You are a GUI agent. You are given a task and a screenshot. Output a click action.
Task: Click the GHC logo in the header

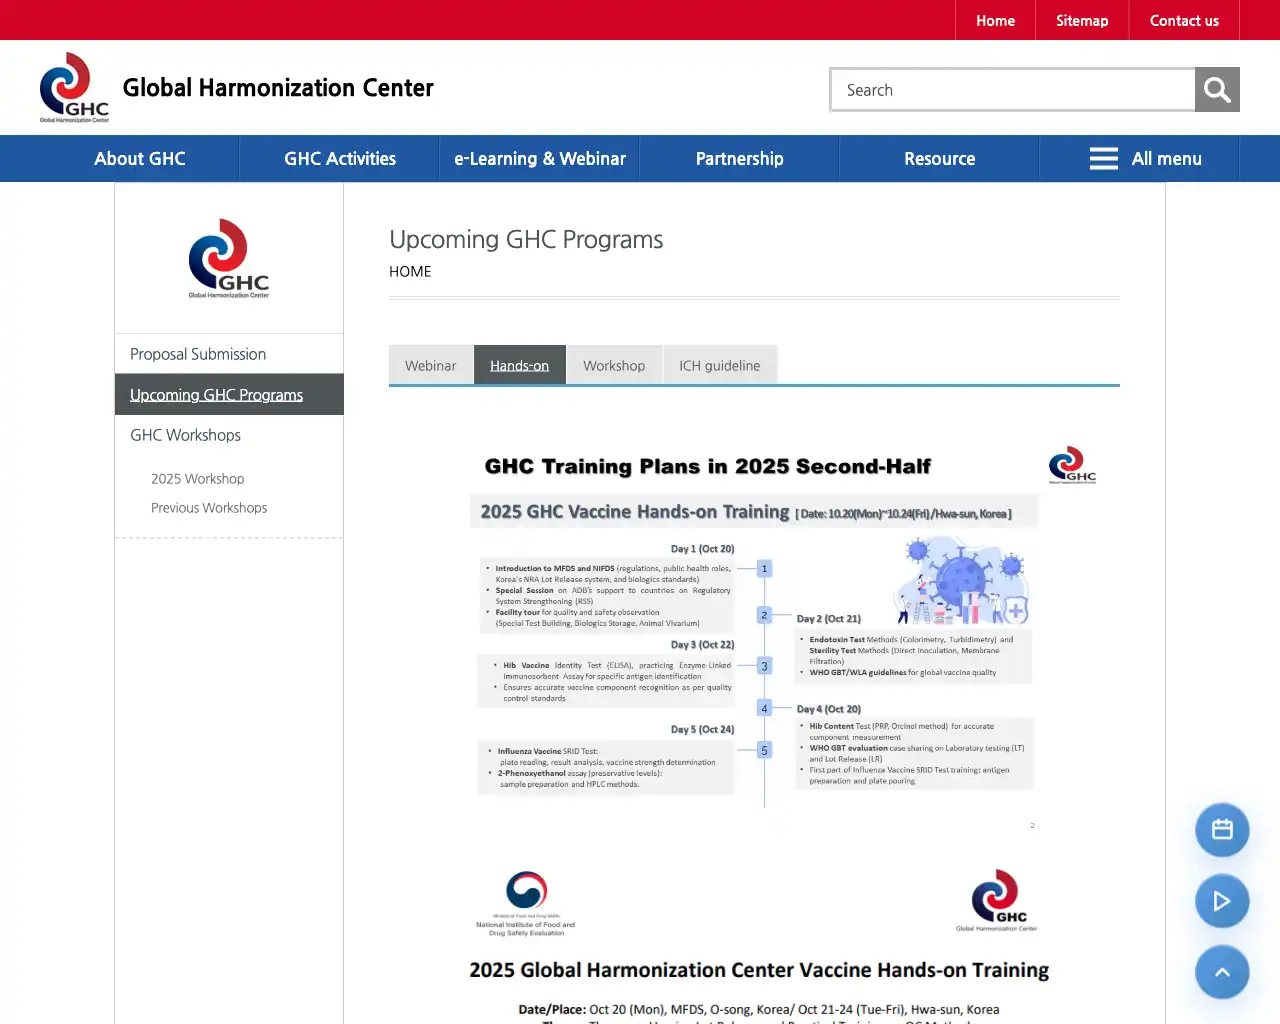click(x=74, y=88)
